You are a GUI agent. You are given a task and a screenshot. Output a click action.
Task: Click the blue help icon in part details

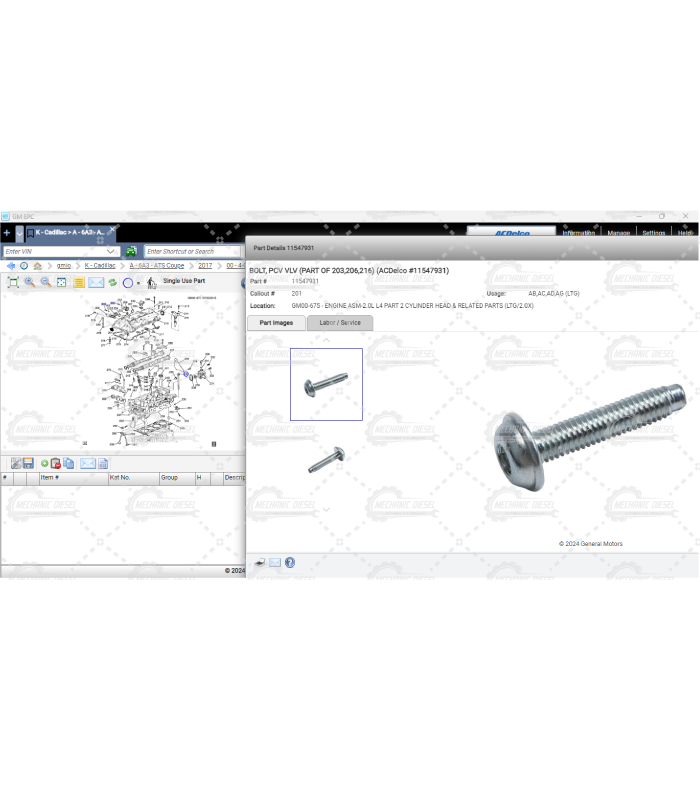tap(290, 562)
